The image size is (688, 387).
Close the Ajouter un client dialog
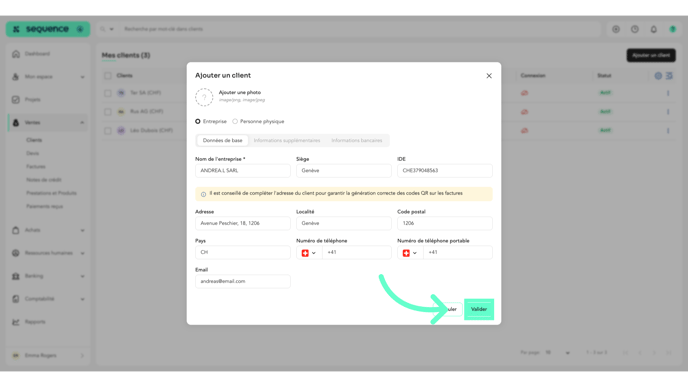[x=489, y=76]
